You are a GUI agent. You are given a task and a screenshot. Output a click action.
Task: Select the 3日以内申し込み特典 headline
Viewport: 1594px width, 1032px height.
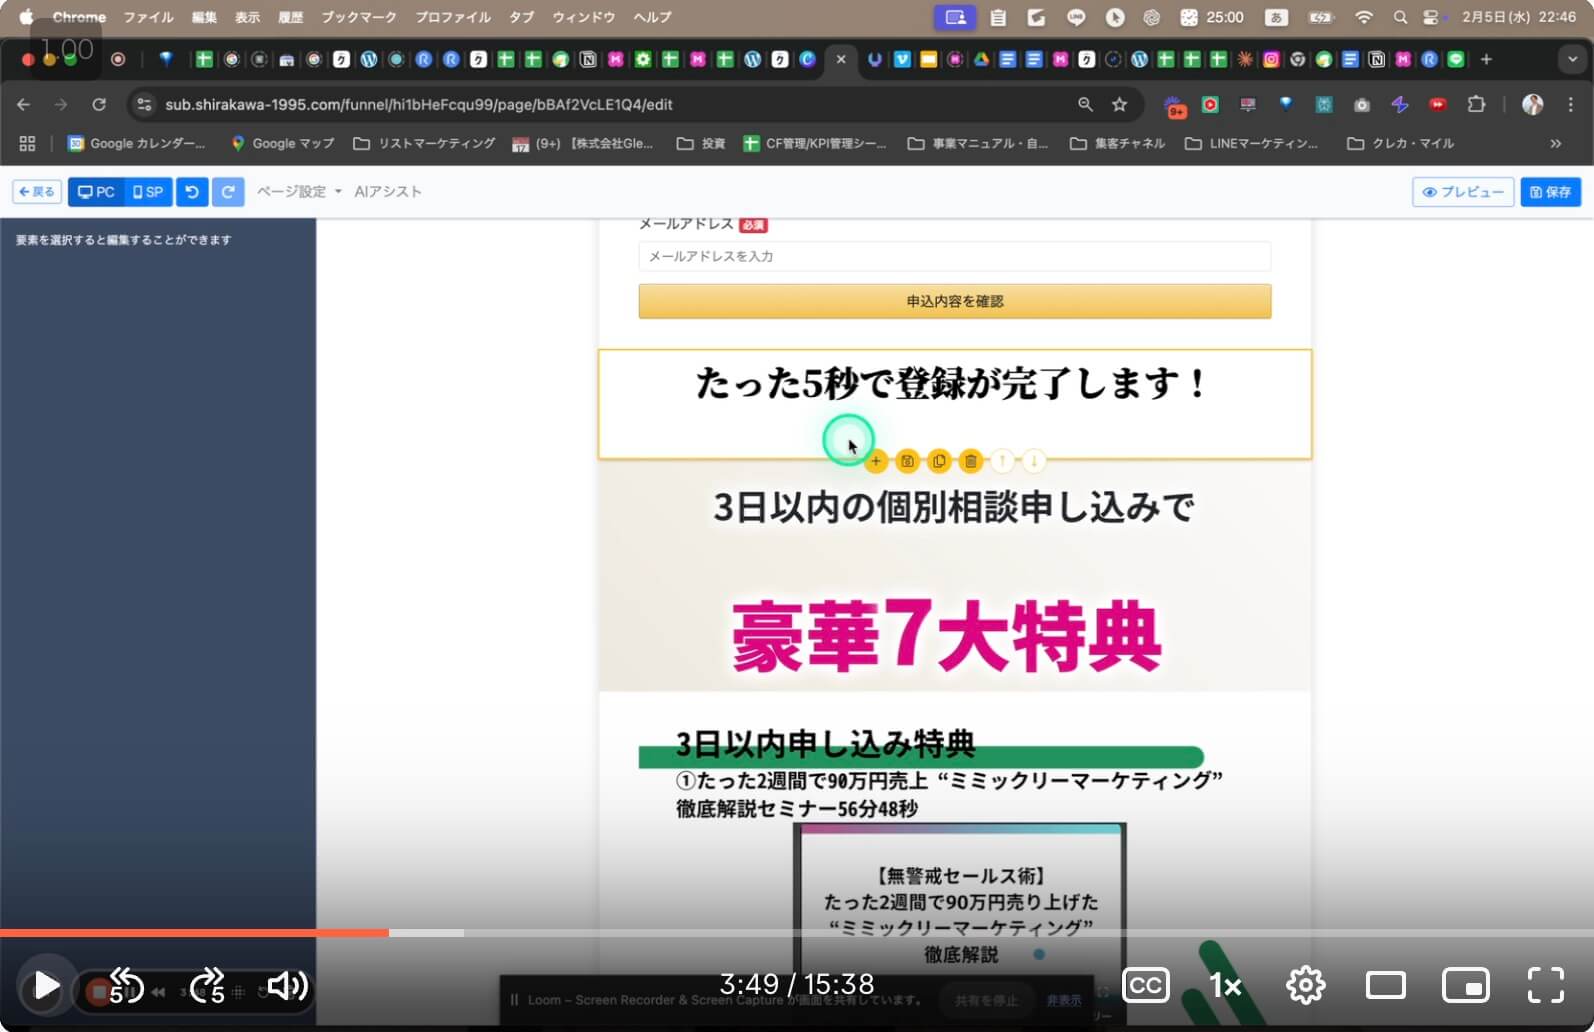tap(825, 744)
